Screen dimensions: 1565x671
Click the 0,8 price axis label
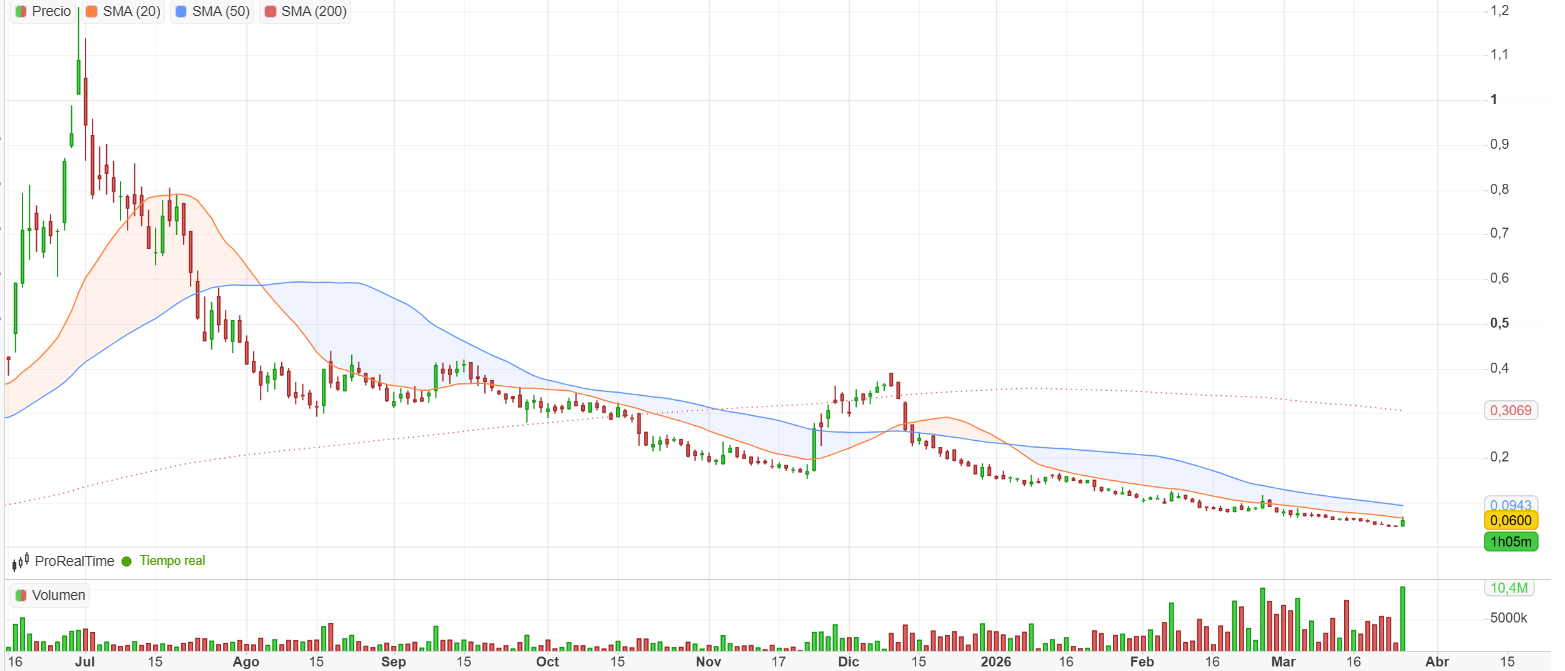pyautogui.click(x=1499, y=189)
